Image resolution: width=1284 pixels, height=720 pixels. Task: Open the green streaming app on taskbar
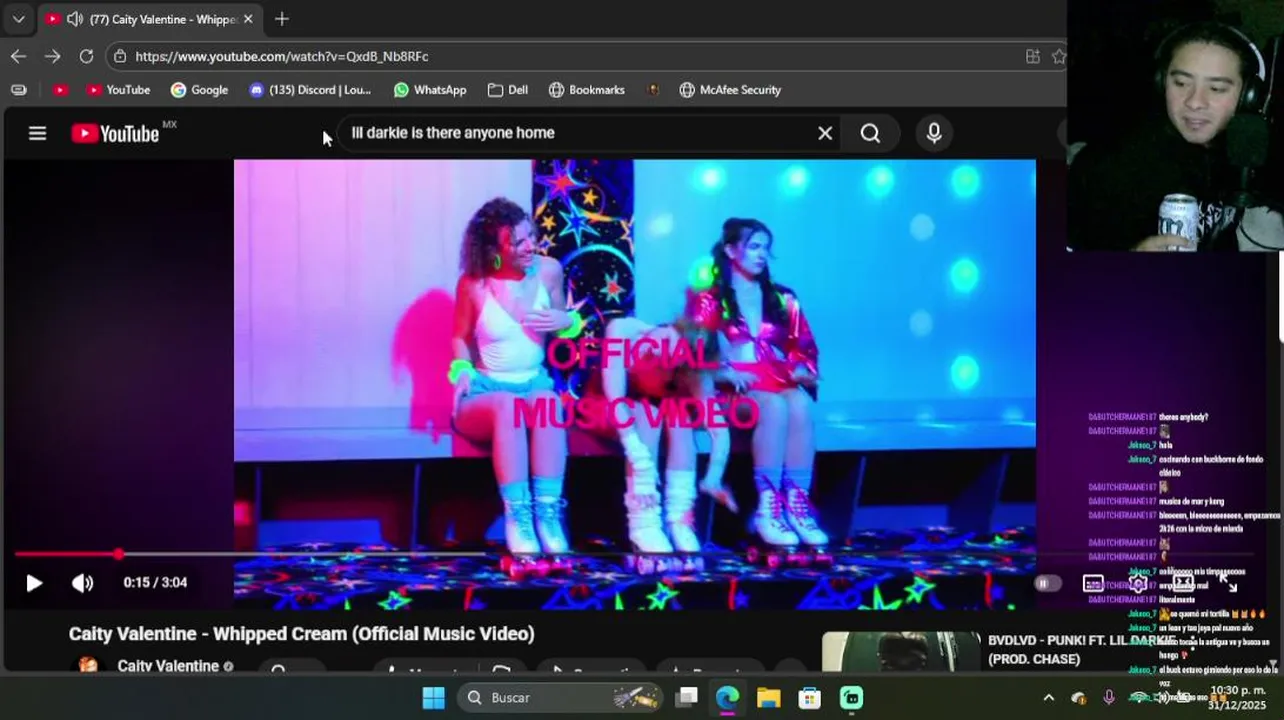[x=851, y=697]
